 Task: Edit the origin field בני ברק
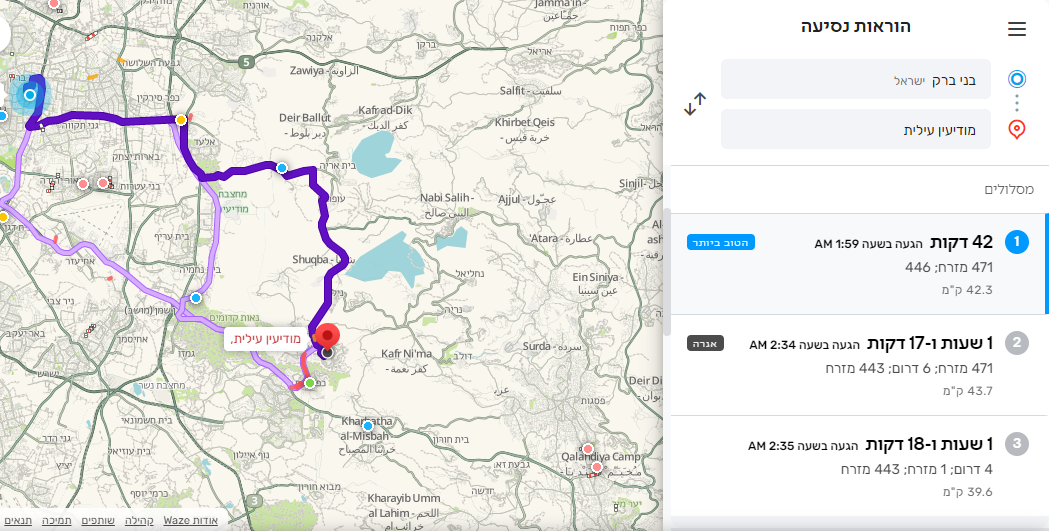[856, 80]
